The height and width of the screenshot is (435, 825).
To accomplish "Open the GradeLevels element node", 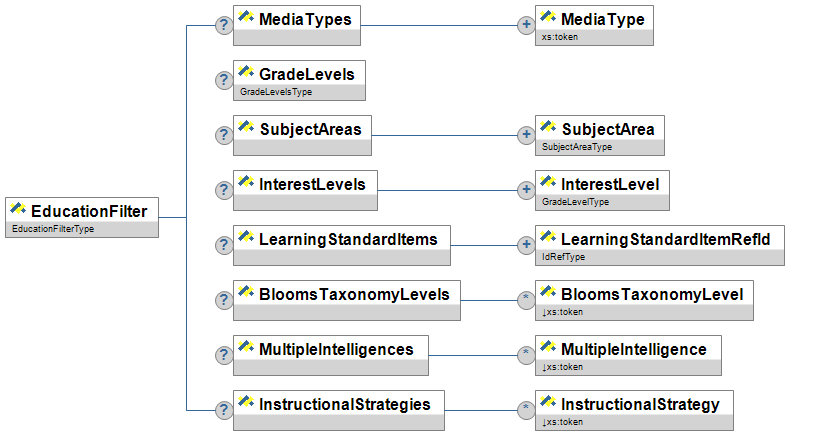I will pyautogui.click(x=299, y=75).
